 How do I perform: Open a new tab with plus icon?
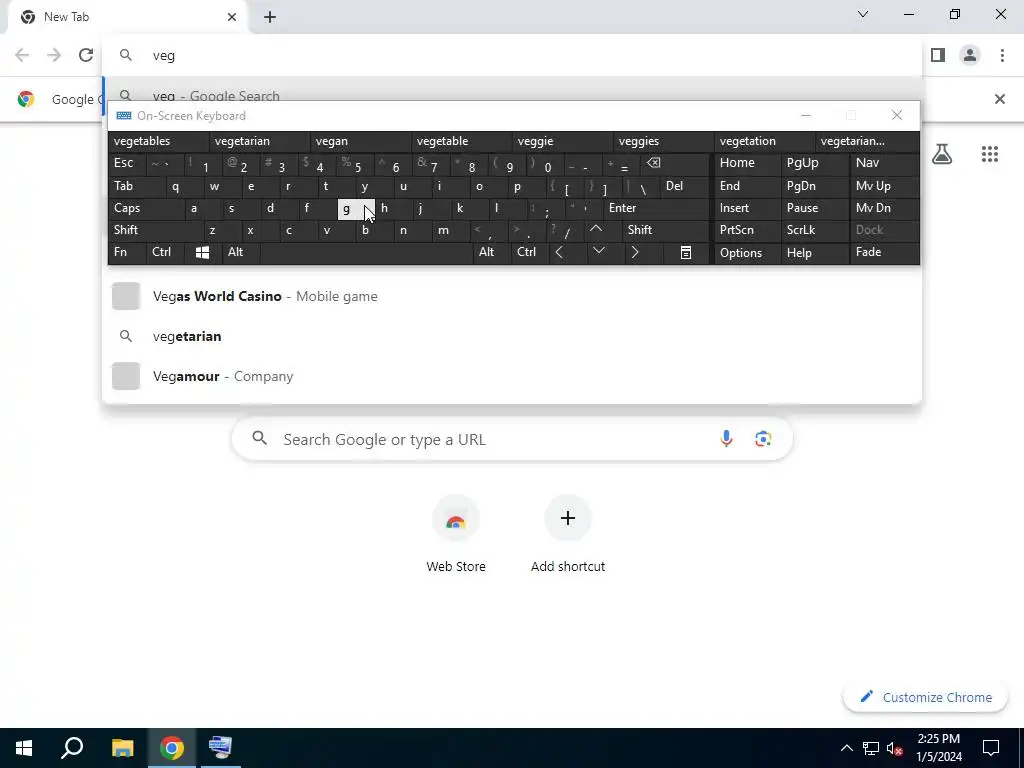coord(270,17)
